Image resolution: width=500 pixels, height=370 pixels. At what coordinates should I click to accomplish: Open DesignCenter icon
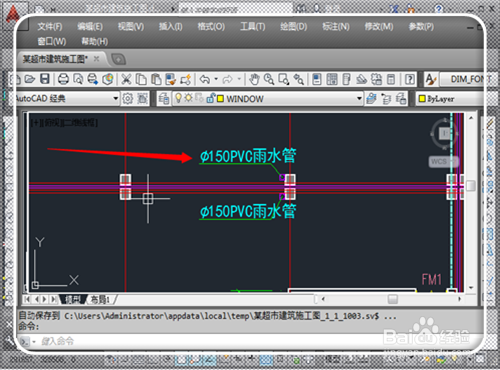click(x=332, y=79)
